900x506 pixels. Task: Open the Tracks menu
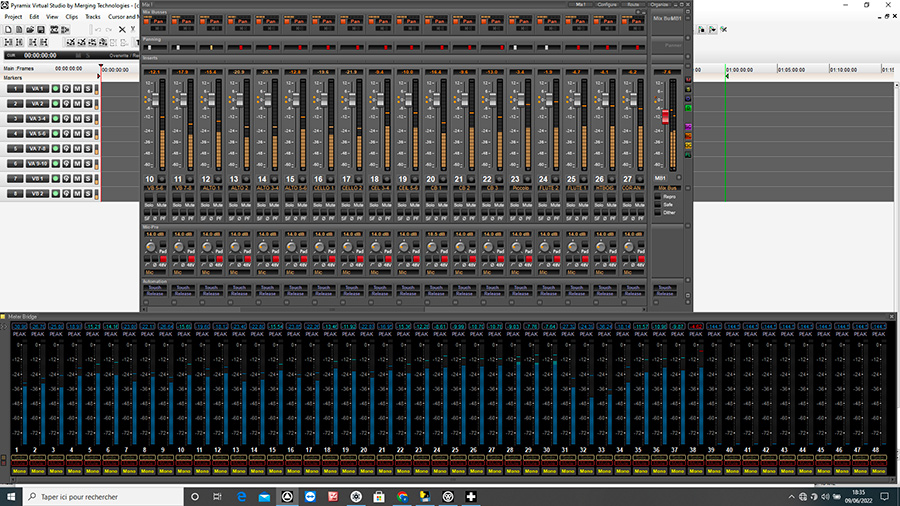click(92, 17)
